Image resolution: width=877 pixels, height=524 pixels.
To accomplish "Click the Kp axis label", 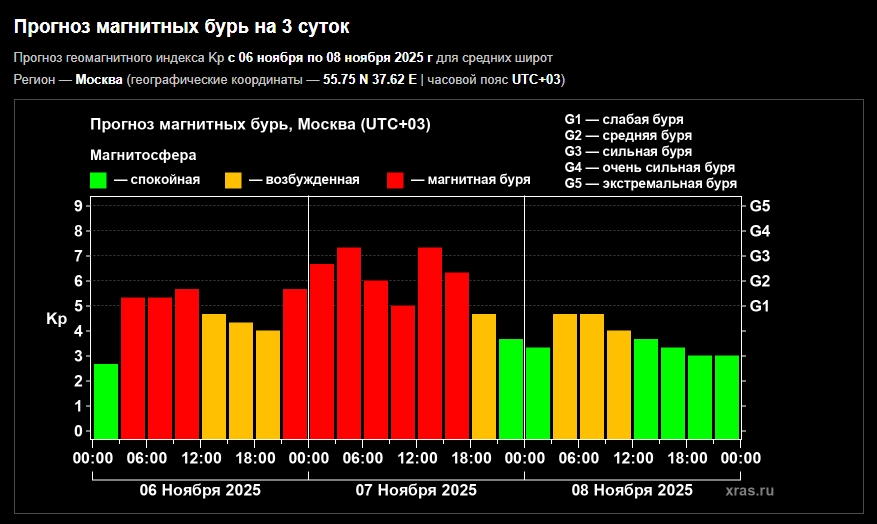I will point(57,319).
